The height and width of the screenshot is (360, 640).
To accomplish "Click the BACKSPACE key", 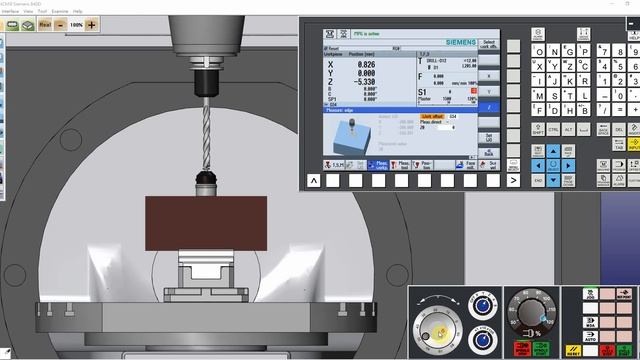I will tap(603, 130).
